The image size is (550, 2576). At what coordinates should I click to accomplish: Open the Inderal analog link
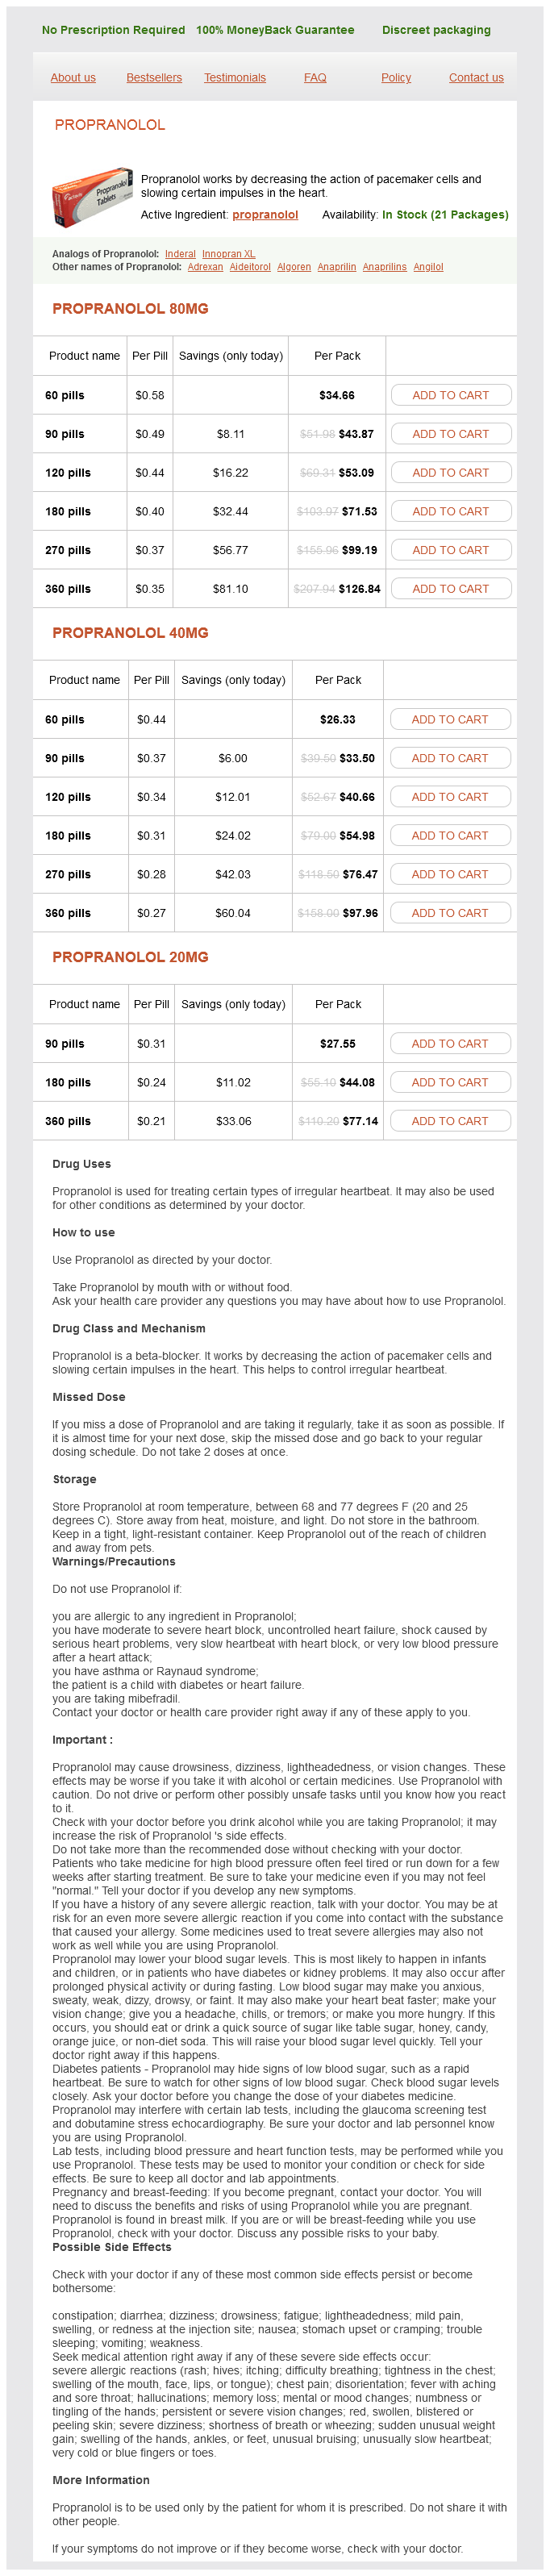pos(180,254)
